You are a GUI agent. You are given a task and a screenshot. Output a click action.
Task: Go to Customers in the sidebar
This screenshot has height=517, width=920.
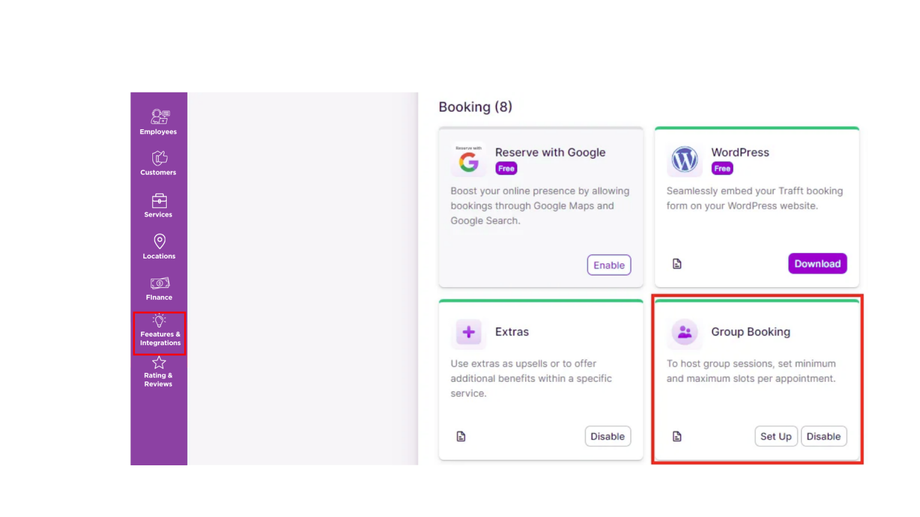pos(159,158)
